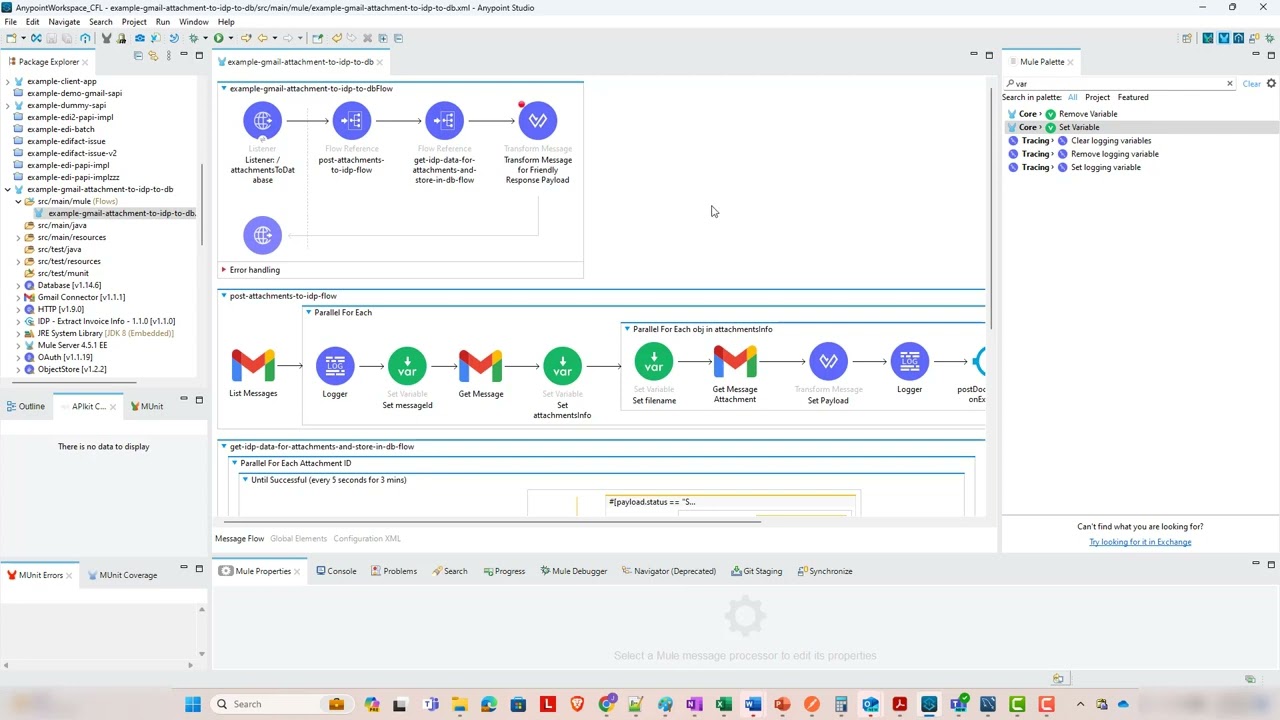Switch to the Console tab
Image resolution: width=1280 pixels, height=720 pixels.
coord(336,571)
